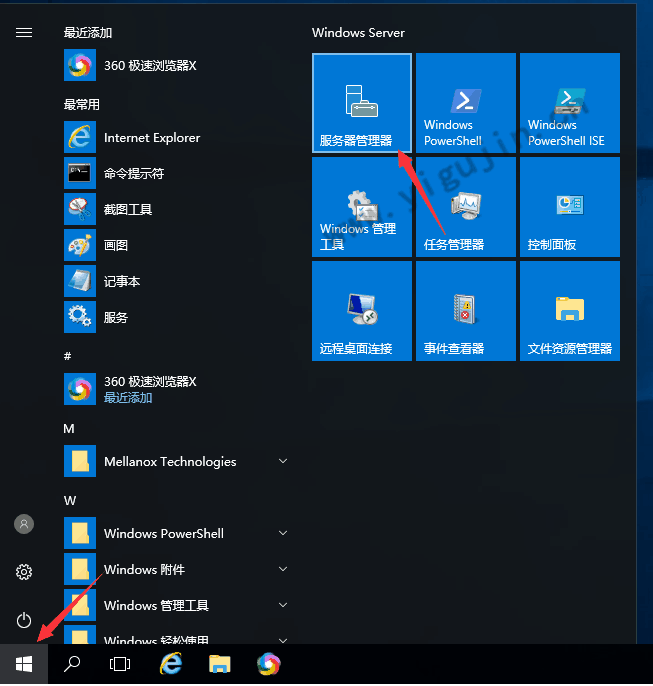Open Internet Explorer from most used list
Image resolution: width=653 pixels, height=686 pixels.
coord(152,138)
